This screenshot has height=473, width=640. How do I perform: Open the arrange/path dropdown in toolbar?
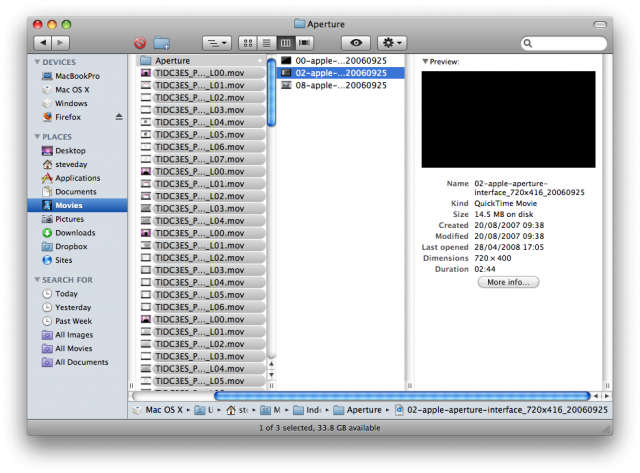pos(217,43)
